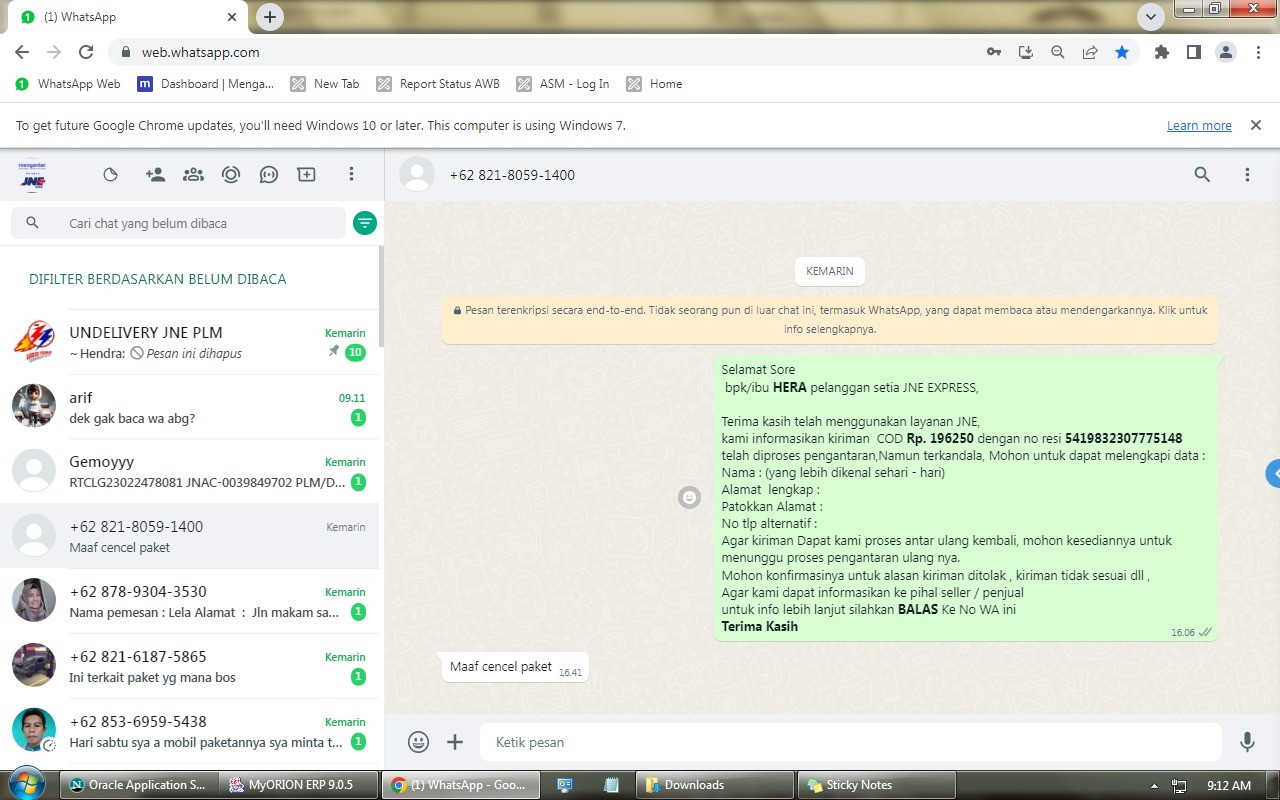Click the 'Learn more' link in update bar

pyautogui.click(x=1199, y=126)
